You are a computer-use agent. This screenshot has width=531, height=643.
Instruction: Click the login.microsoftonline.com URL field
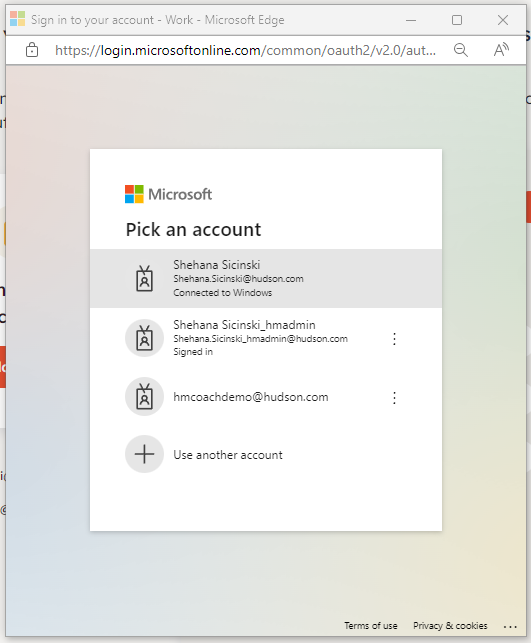245,50
